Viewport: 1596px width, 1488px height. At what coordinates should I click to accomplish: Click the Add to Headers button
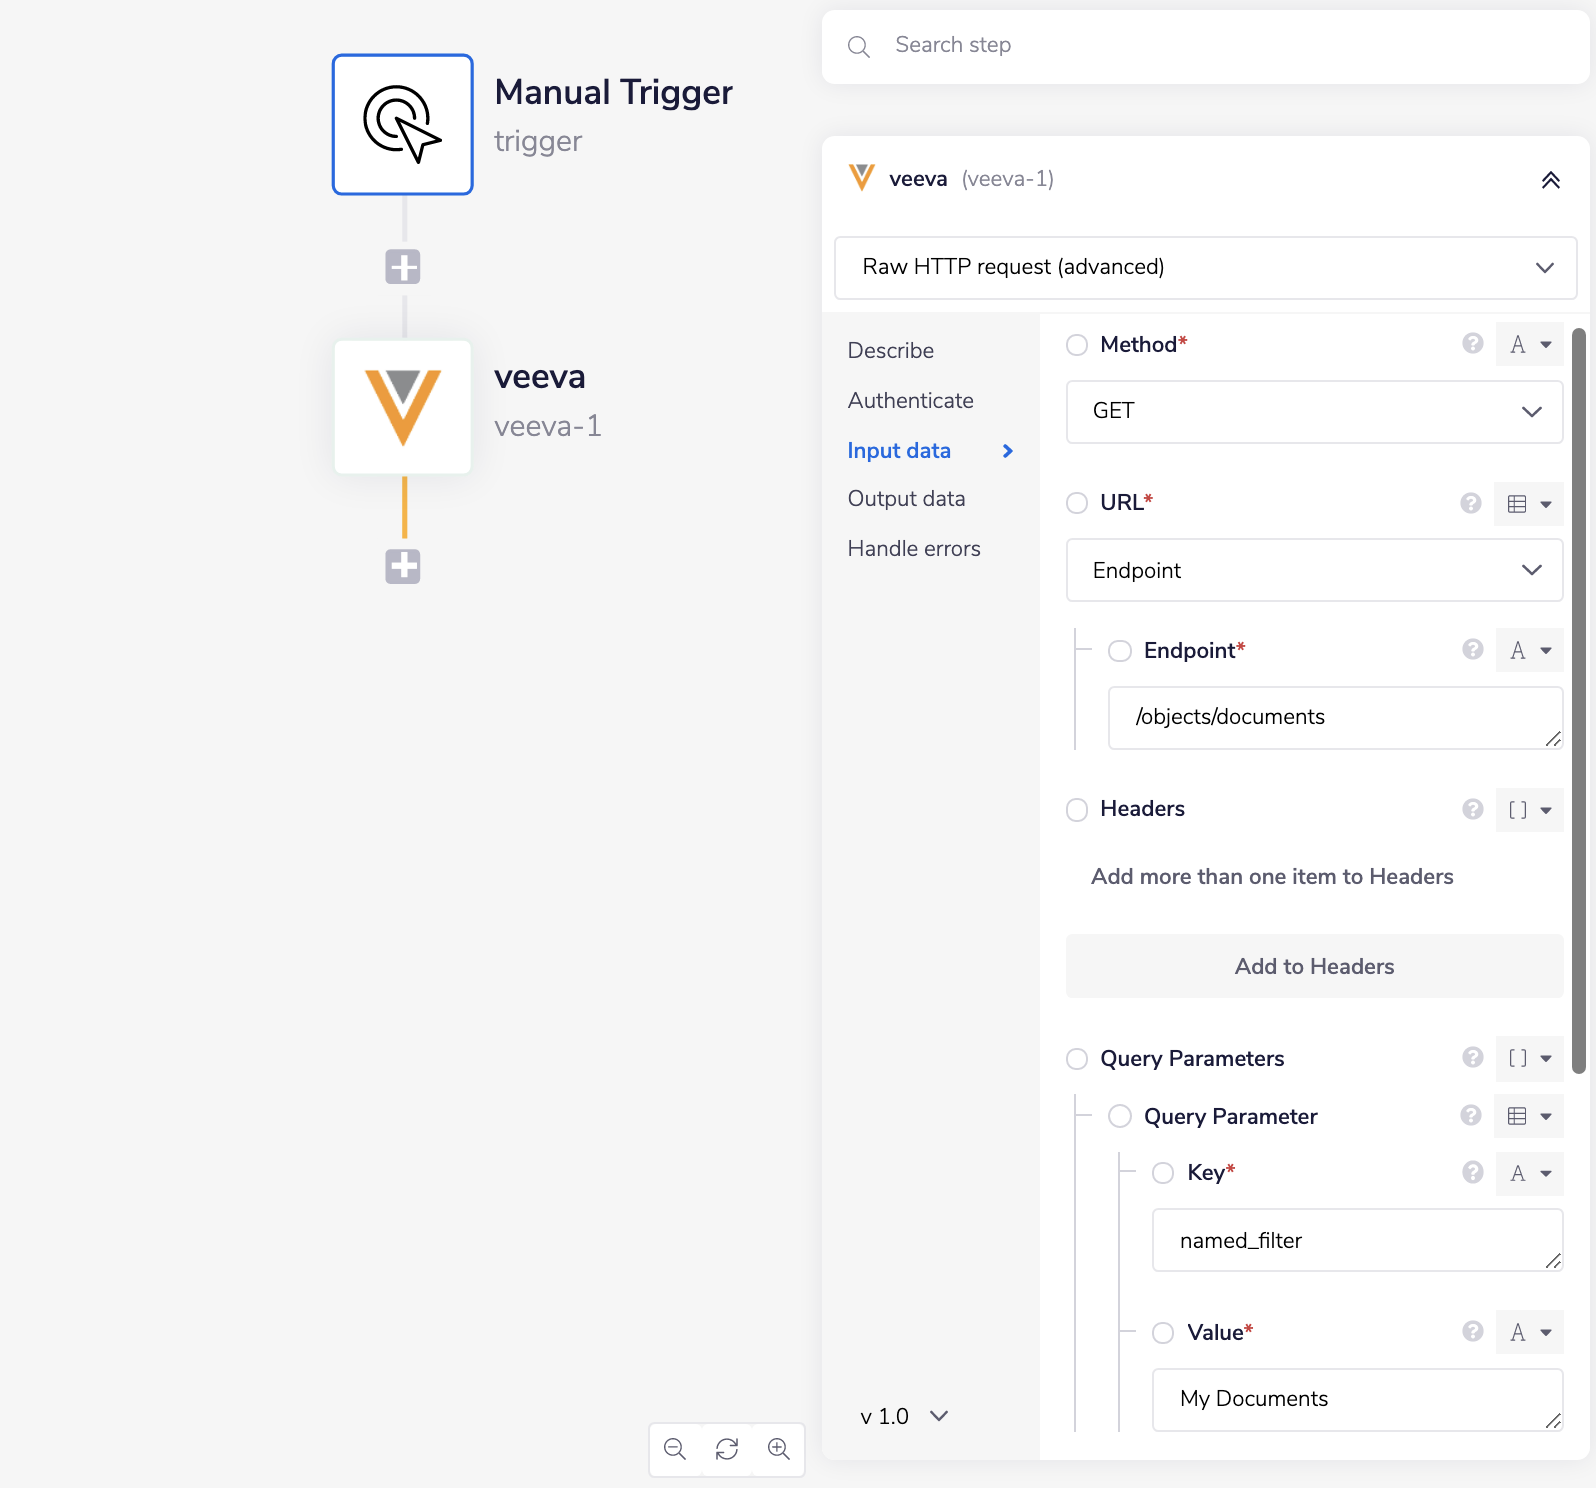1314,966
